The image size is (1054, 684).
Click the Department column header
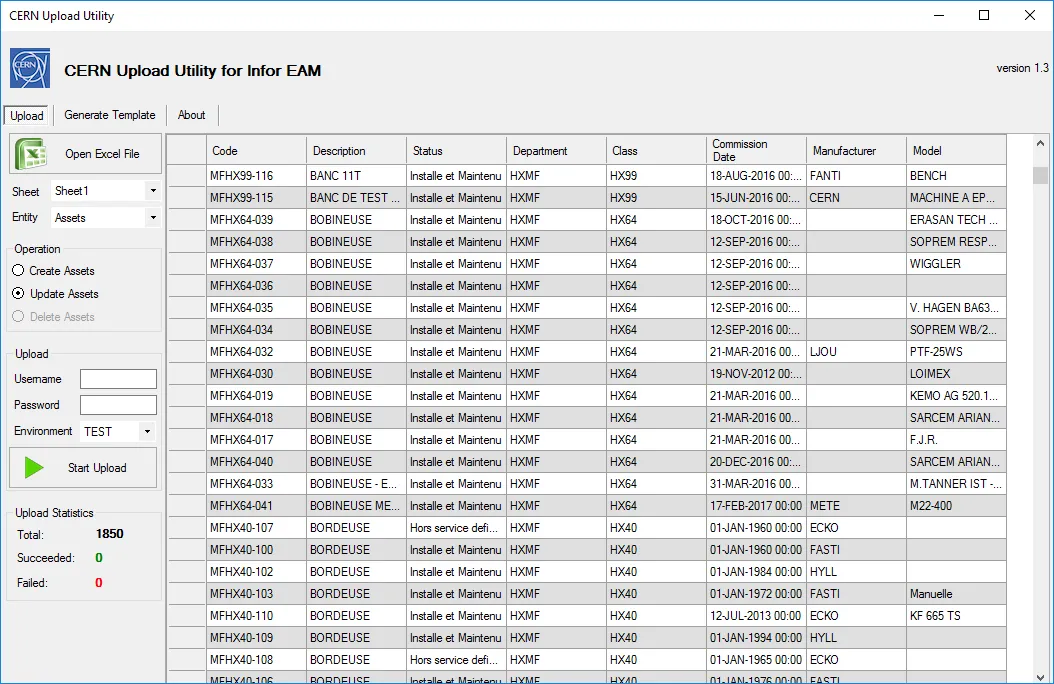click(x=557, y=151)
